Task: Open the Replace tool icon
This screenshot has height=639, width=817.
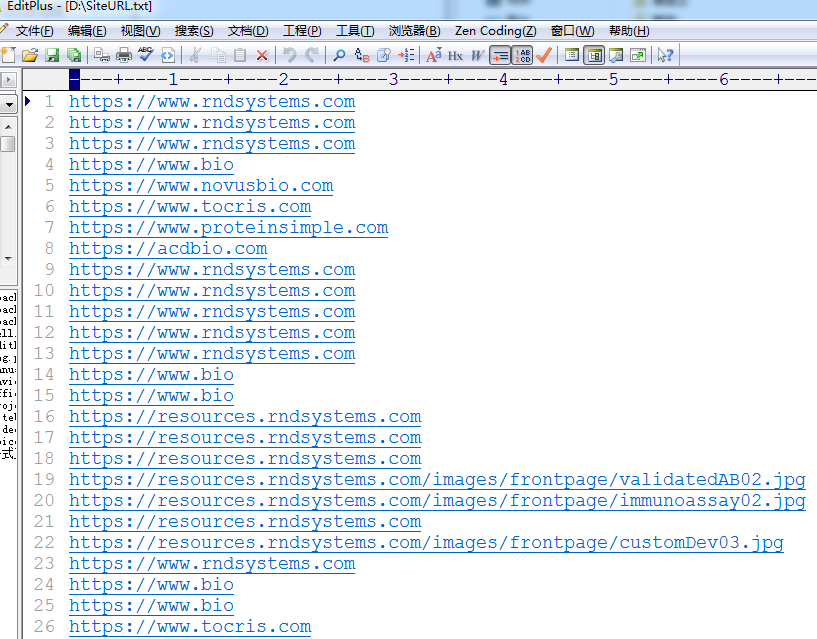Action: pos(362,55)
